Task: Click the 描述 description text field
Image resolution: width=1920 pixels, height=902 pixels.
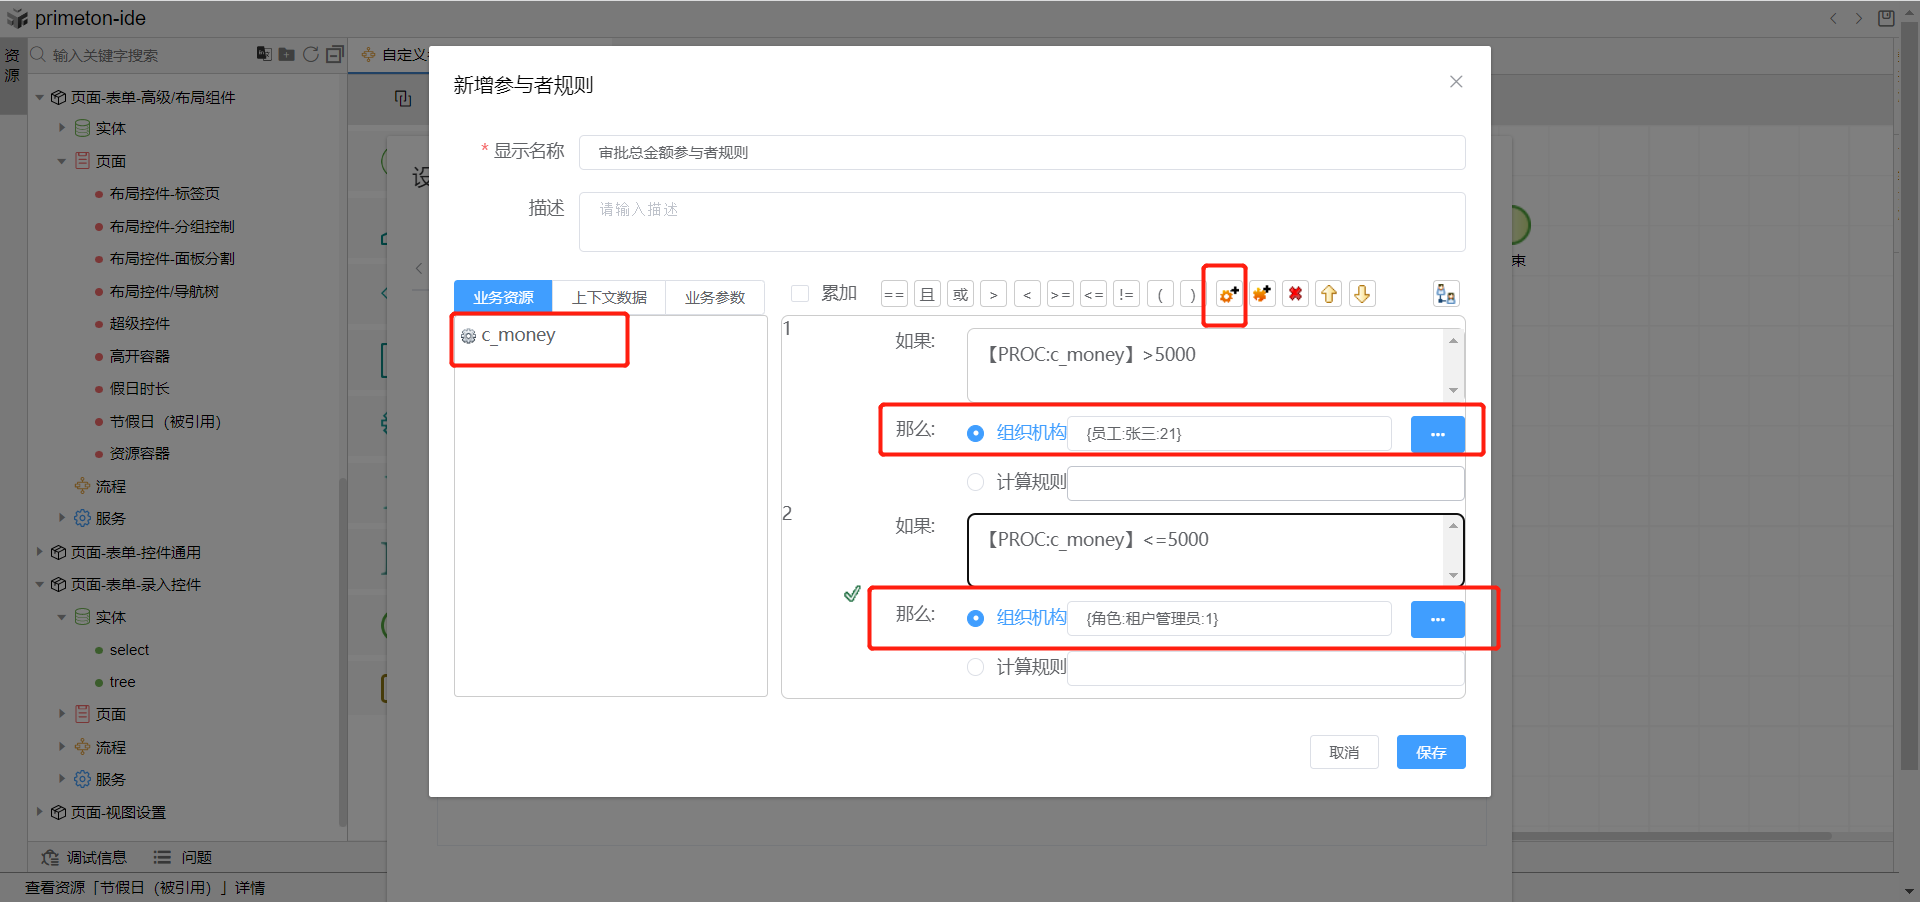Action: (1021, 221)
